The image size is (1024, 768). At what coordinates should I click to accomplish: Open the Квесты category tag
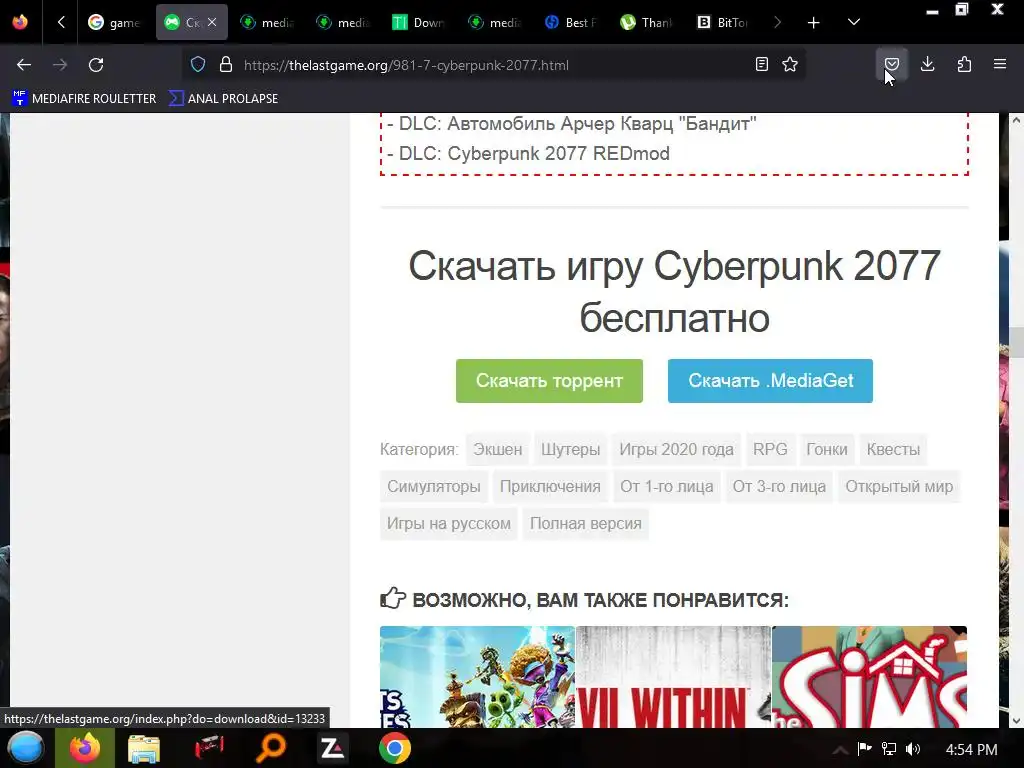pos(893,449)
